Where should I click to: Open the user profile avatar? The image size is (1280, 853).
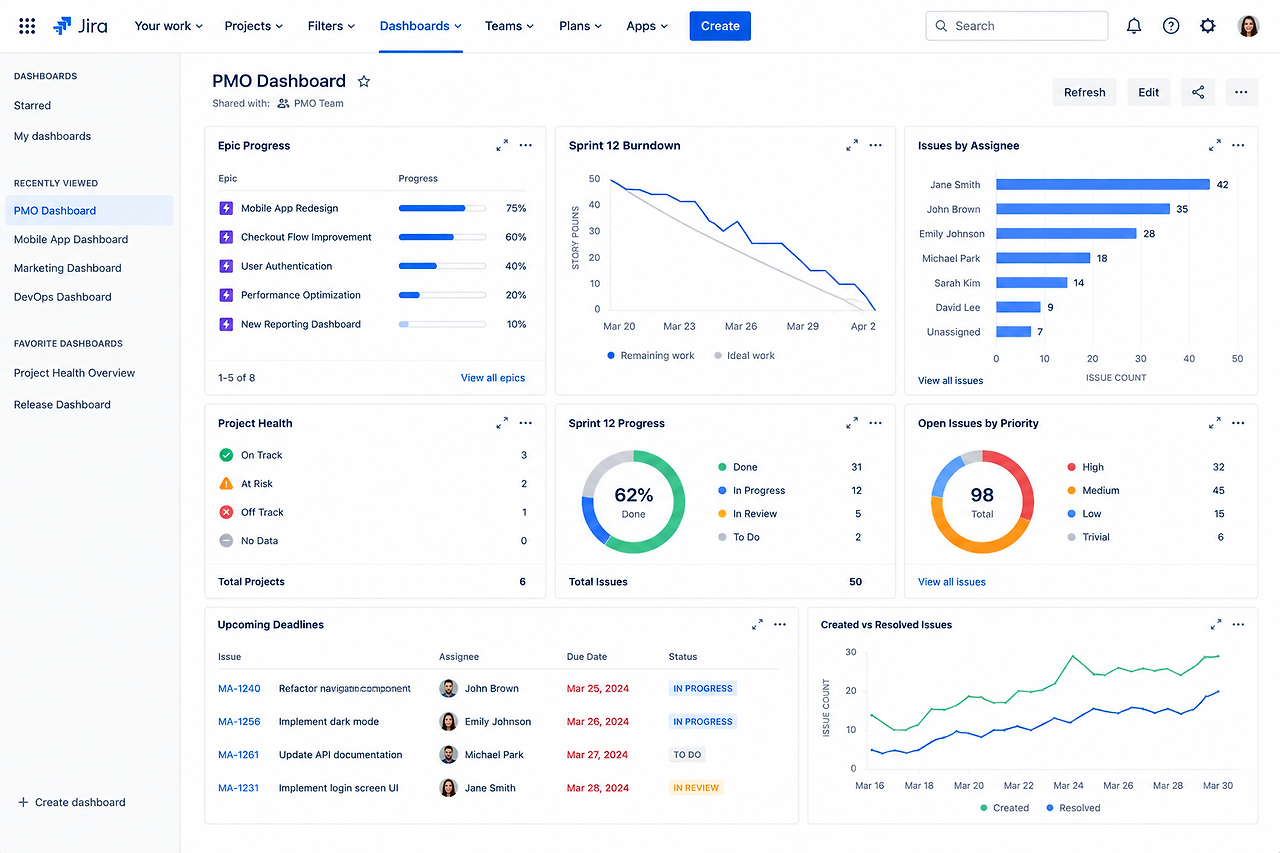(x=1248, y=26)
